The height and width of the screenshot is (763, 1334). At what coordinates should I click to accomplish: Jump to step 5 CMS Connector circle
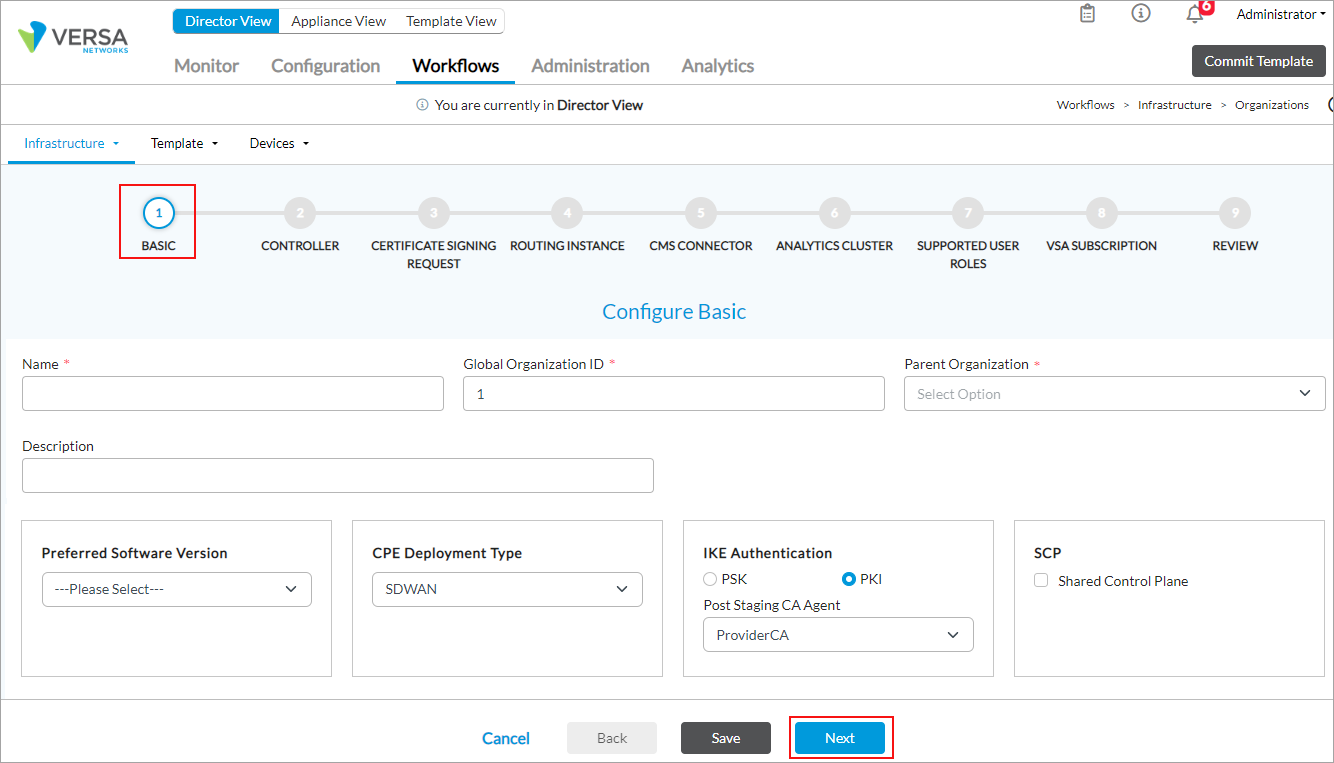pyautogui.click(x=700, y=212)
